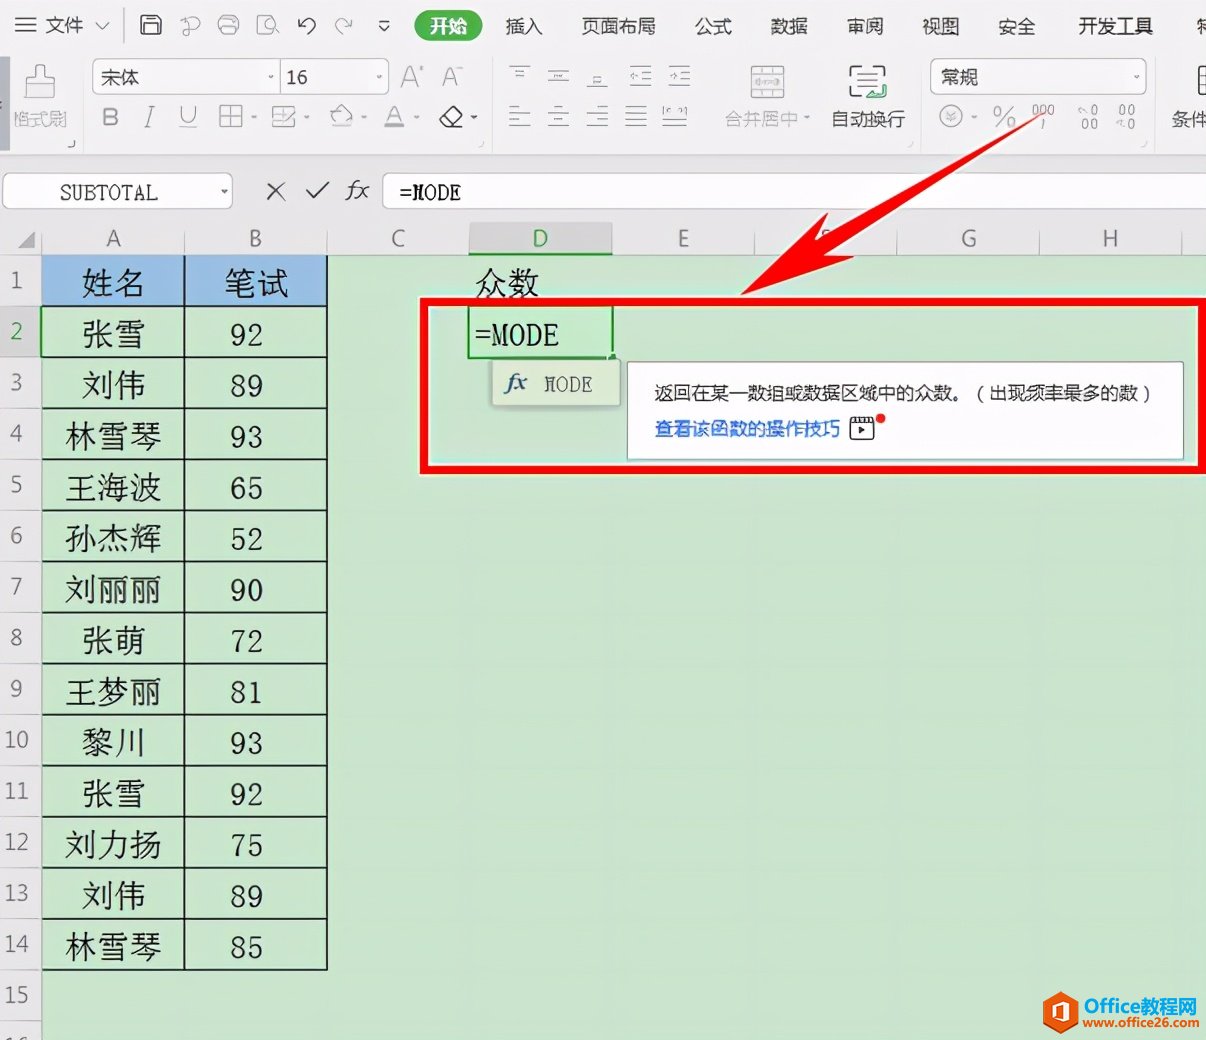Click the fx insert function icon

357,190
